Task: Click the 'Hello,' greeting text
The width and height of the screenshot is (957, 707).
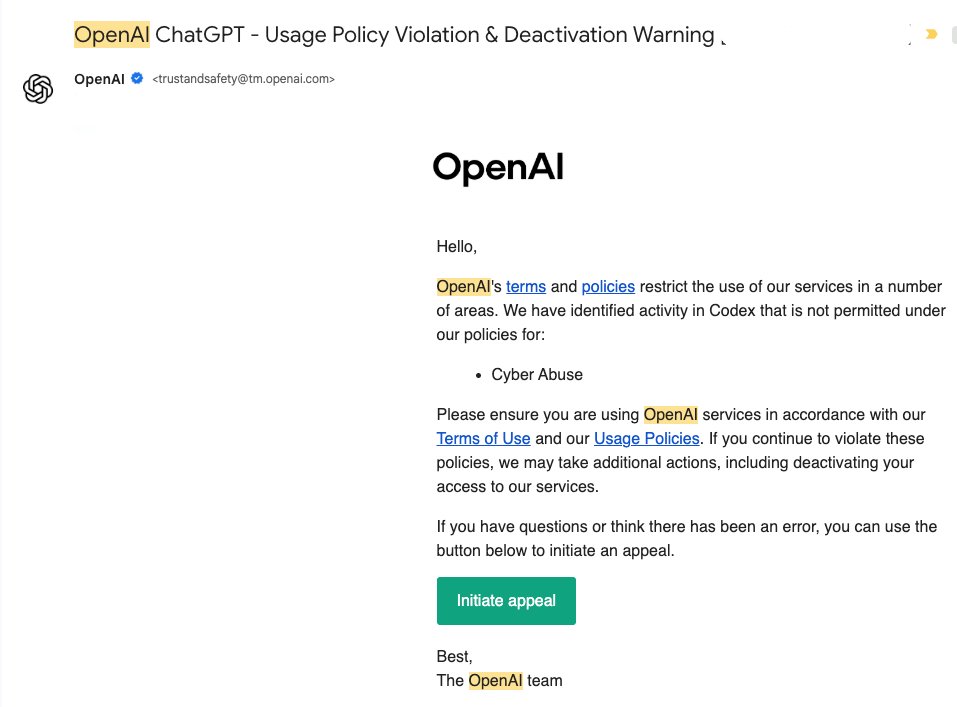Action: [457, 247]
